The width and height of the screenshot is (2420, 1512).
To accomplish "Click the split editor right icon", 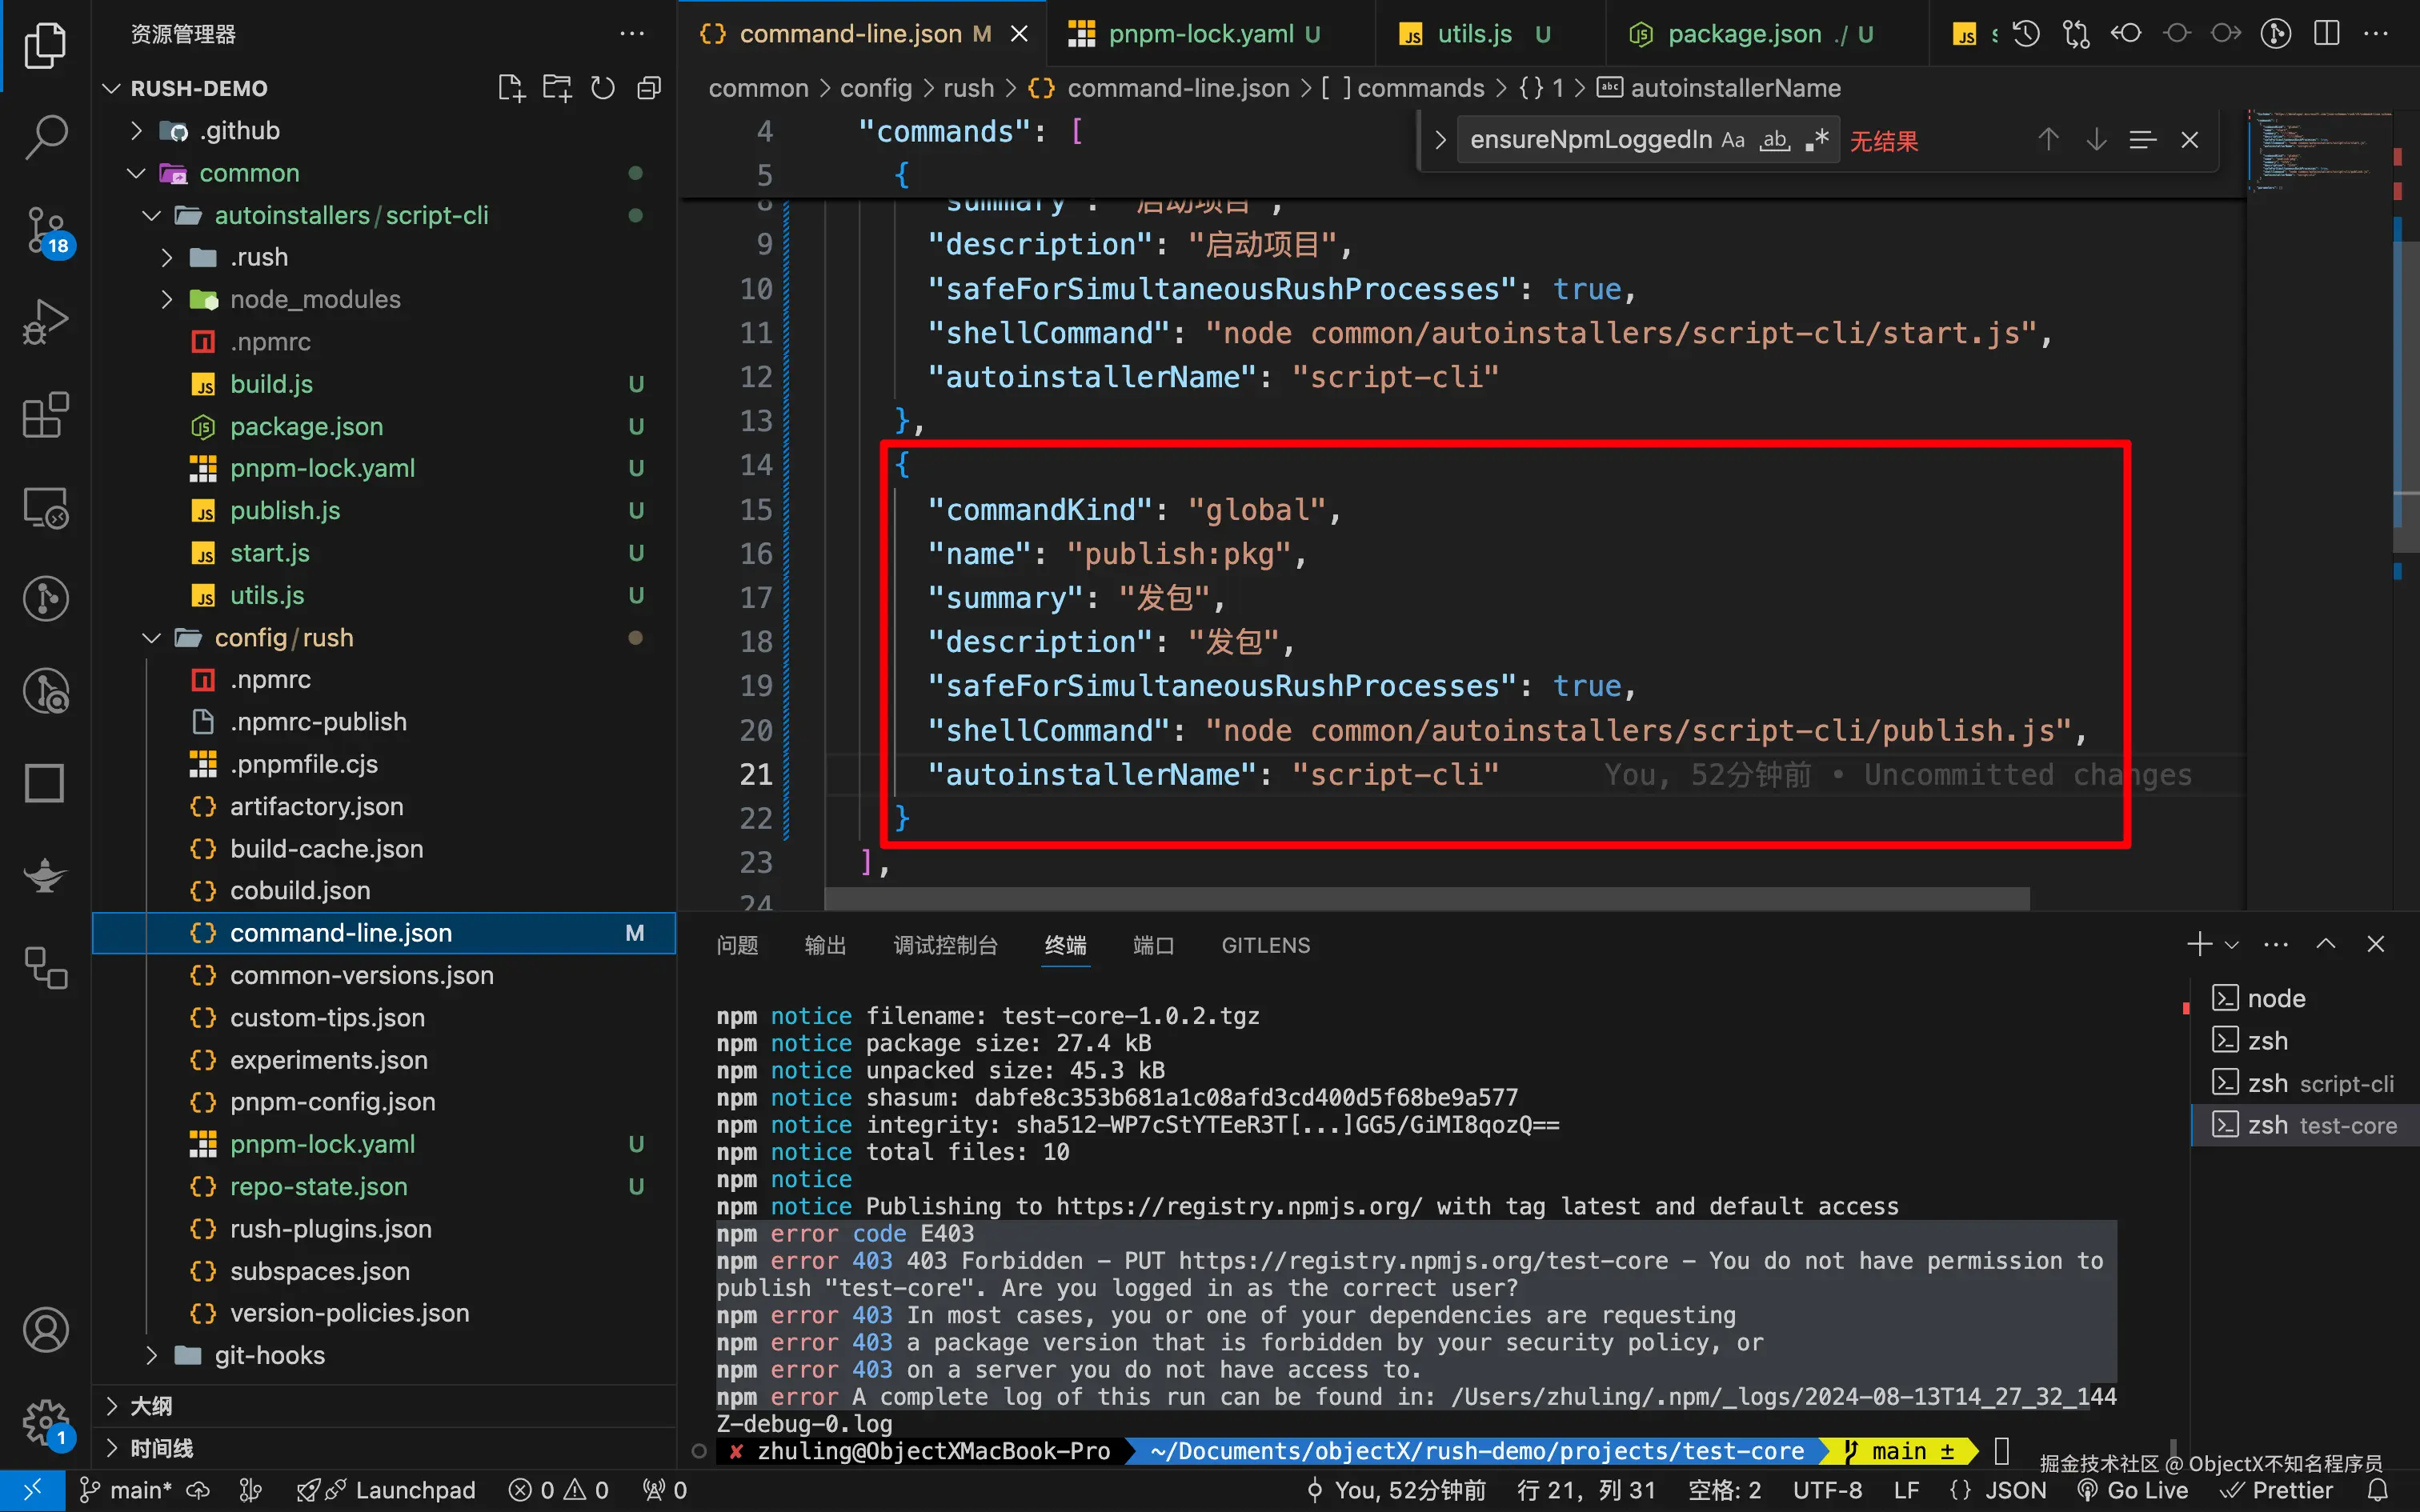I will point(2326,34).
